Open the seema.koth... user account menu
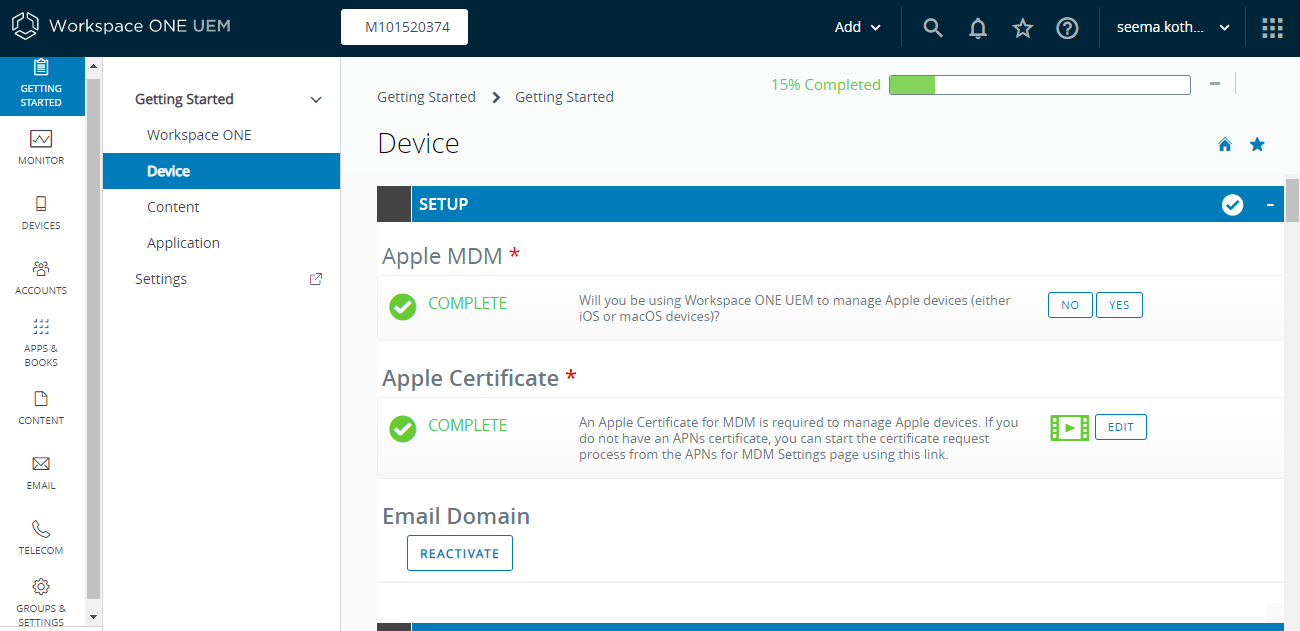 pos(1173,28)
